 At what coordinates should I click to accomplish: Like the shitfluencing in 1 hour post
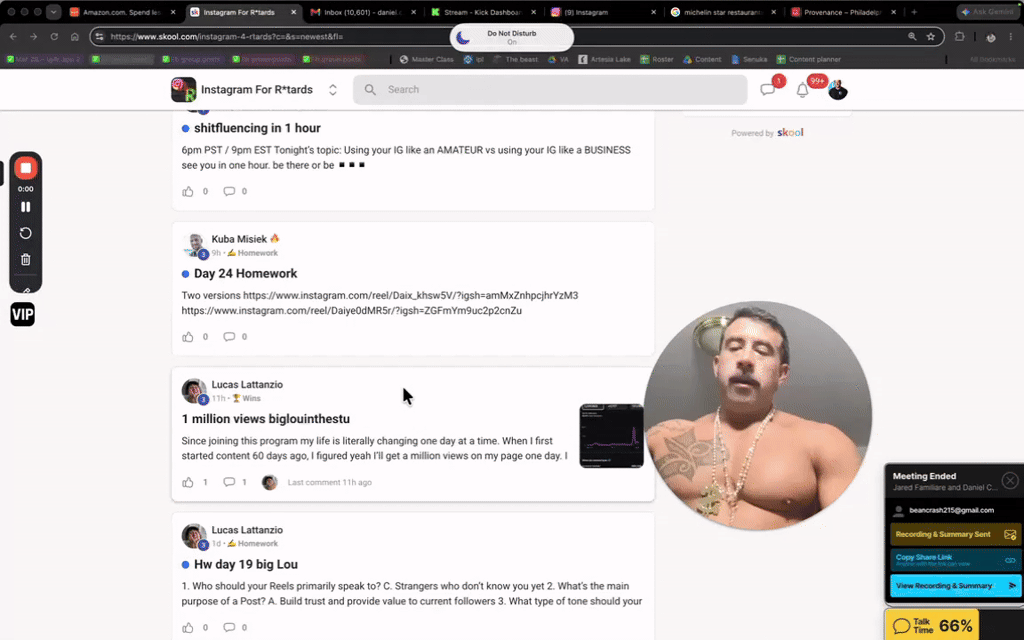pyautogui.click(x=188, y=191)
